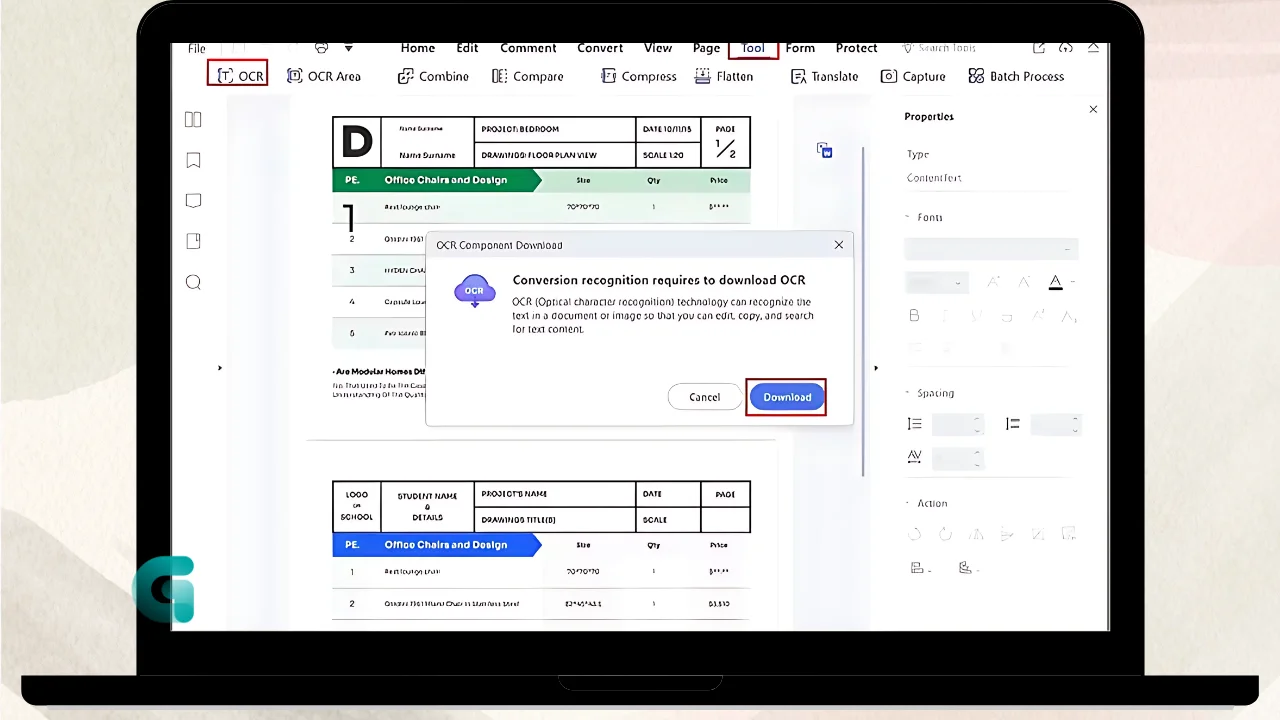The image size is (1280, 720).
Task: Click the share icon at top right
Action: point(1039,47)
